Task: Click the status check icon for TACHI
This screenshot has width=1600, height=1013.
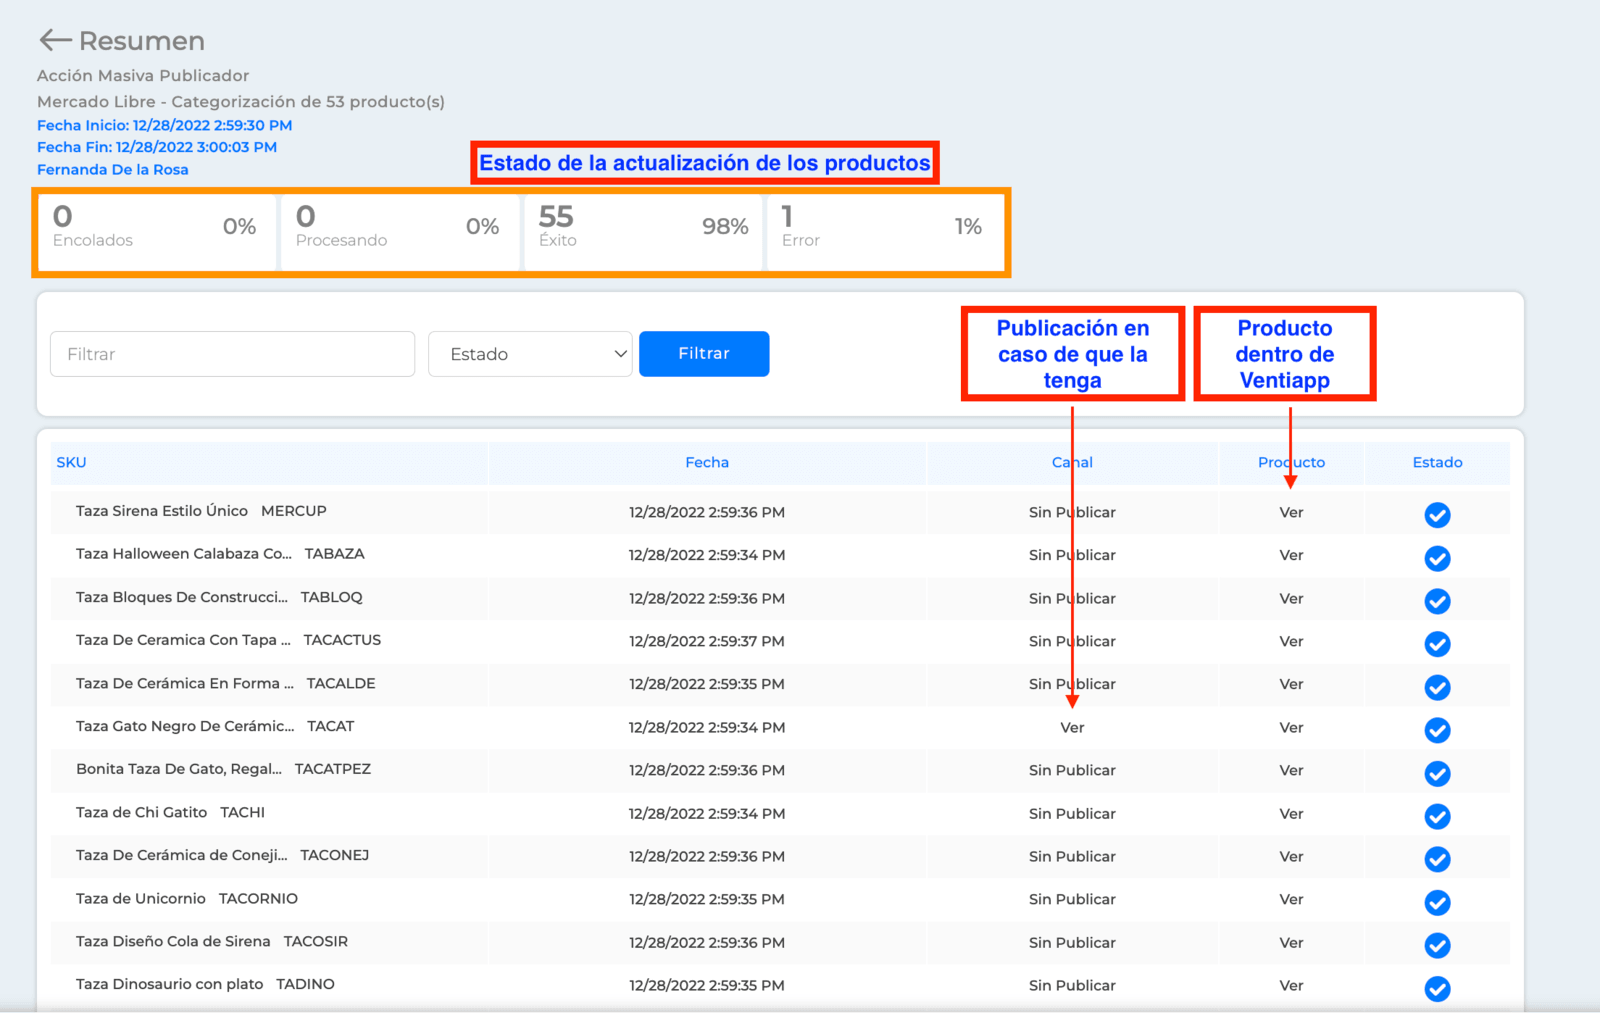Action: tap(1437, 815)
